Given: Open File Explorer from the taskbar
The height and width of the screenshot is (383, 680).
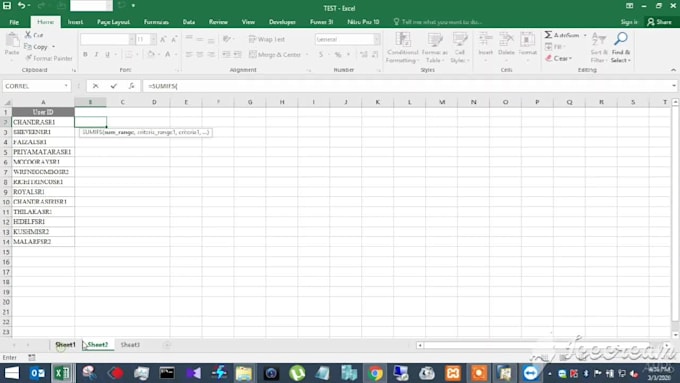Looking at the screenshot, I should [x=244, y=373].
